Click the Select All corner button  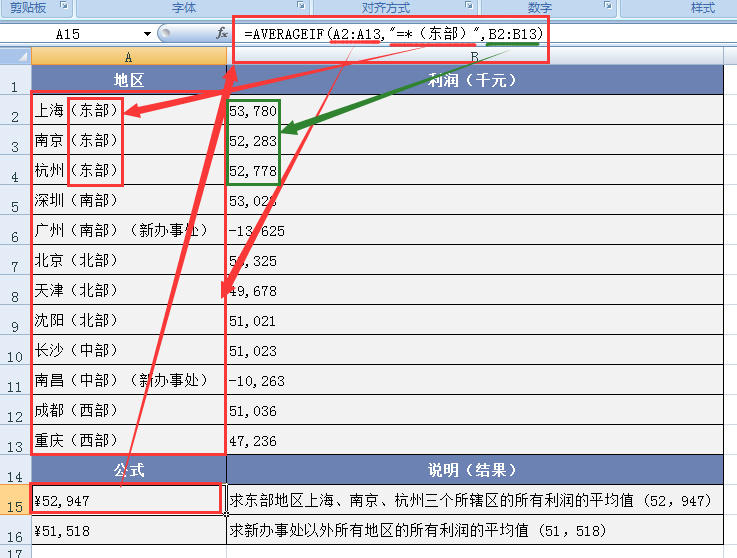pyautogui.click(x=16, y=56)
